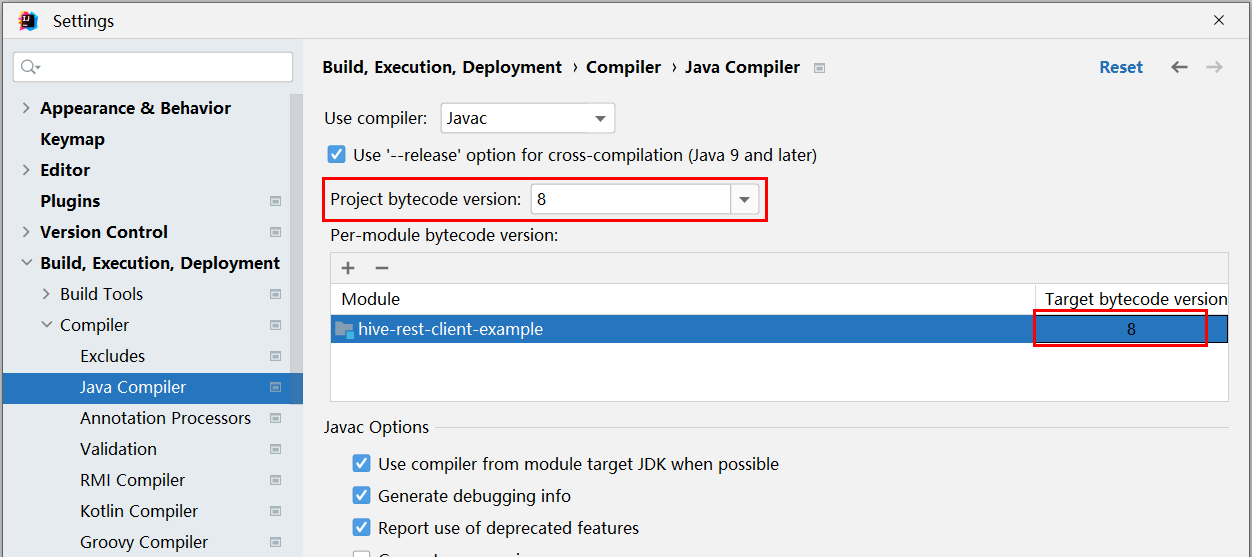Viewport: 1252px width, 557px height.
Task: Click the breadcrumb project-level settings icon
Action: tap(819, 68)
